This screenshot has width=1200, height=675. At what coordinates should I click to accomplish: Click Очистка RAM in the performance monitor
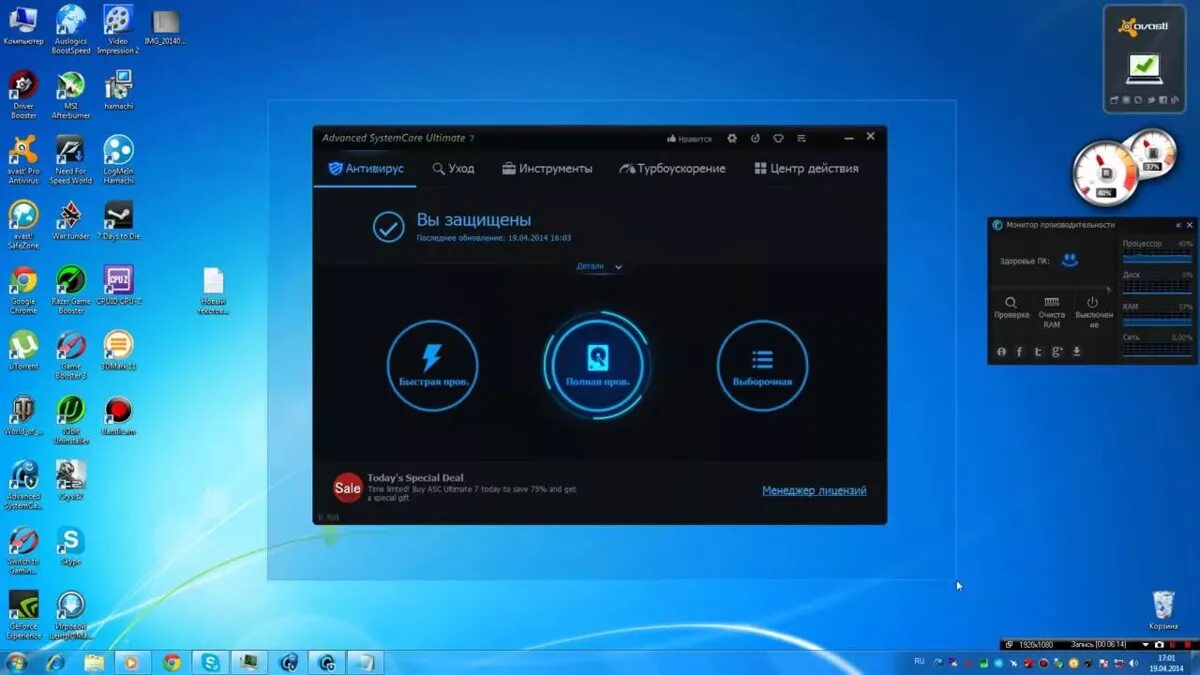(x=1051, y=312)
